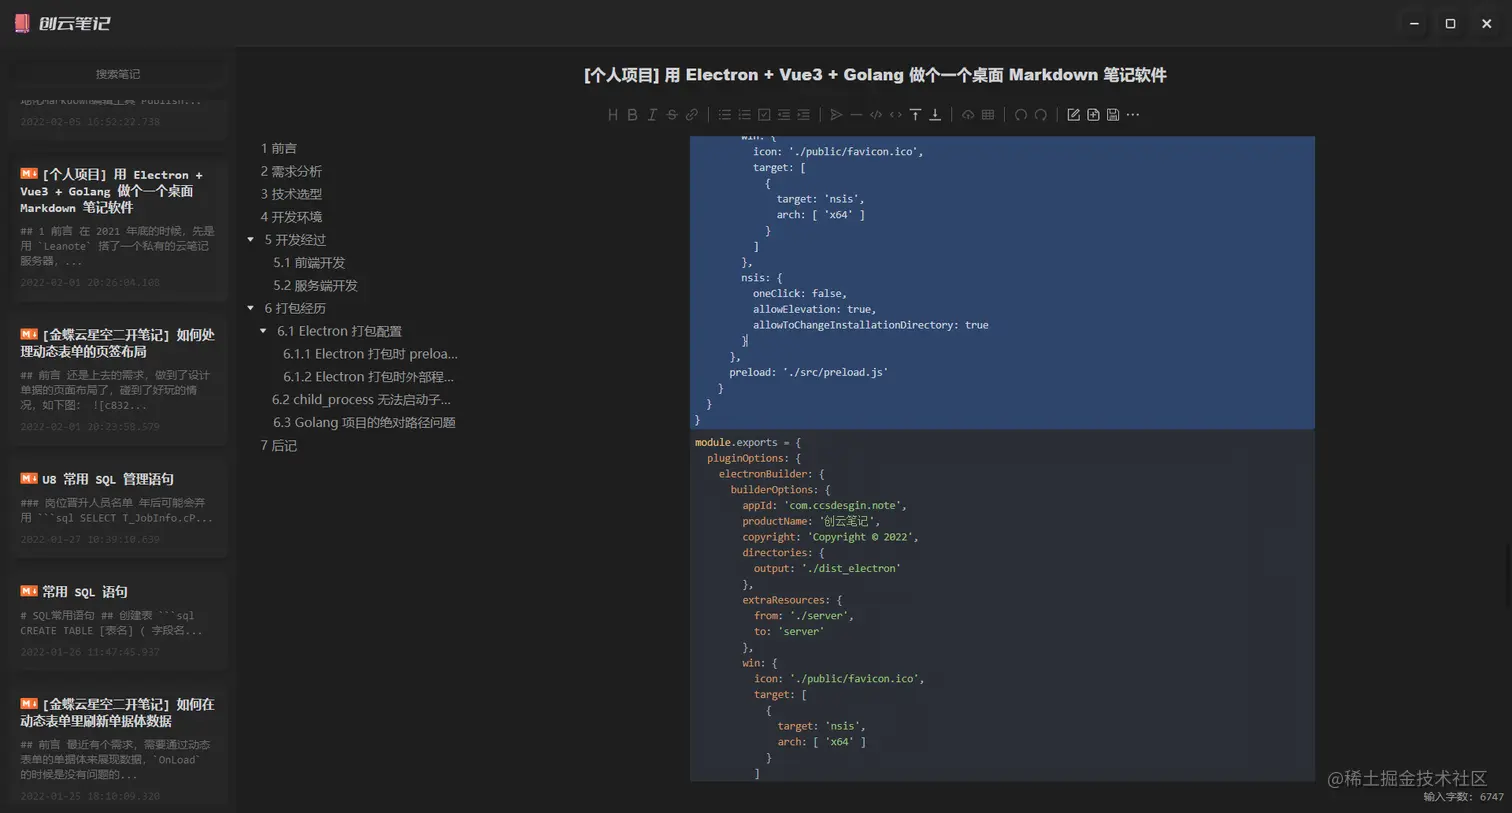The image size is (1512, 813).
Task: Open note '[金蝶云星空二开笔记] 如何处理动态表单的页签布局'
Action: coord(118,381)
